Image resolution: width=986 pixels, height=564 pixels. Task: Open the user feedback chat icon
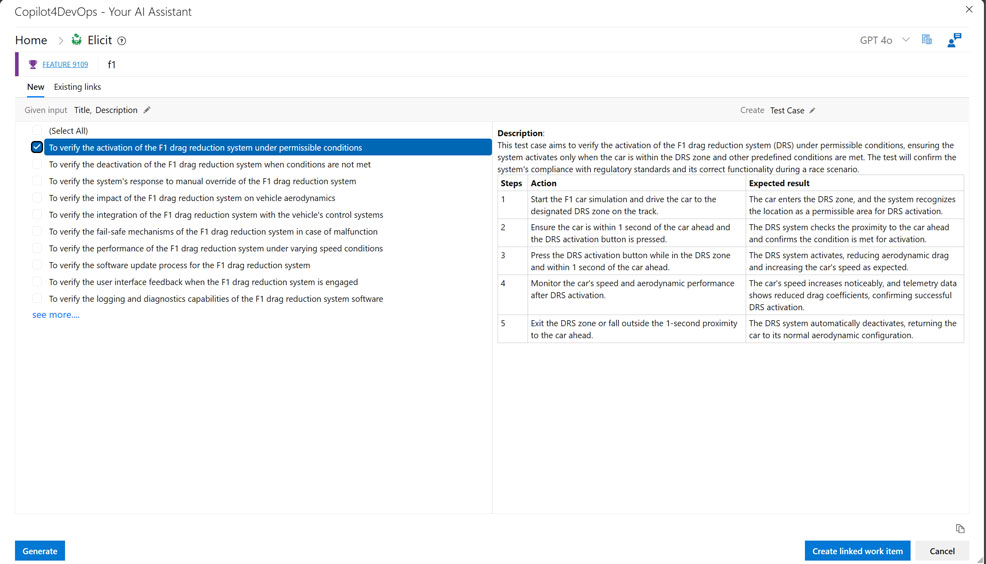954,40
